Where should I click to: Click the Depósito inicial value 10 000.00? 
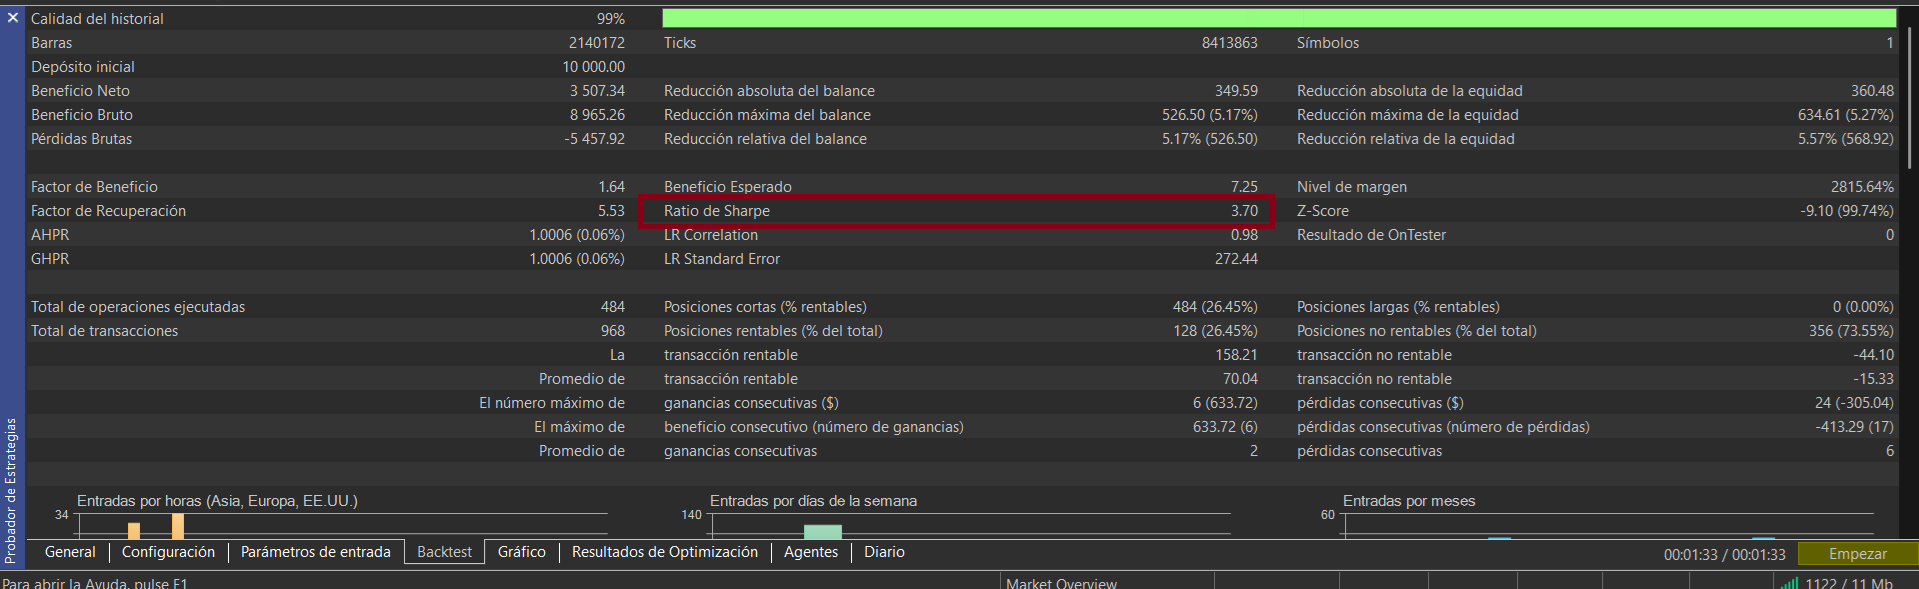coord(593,67)
